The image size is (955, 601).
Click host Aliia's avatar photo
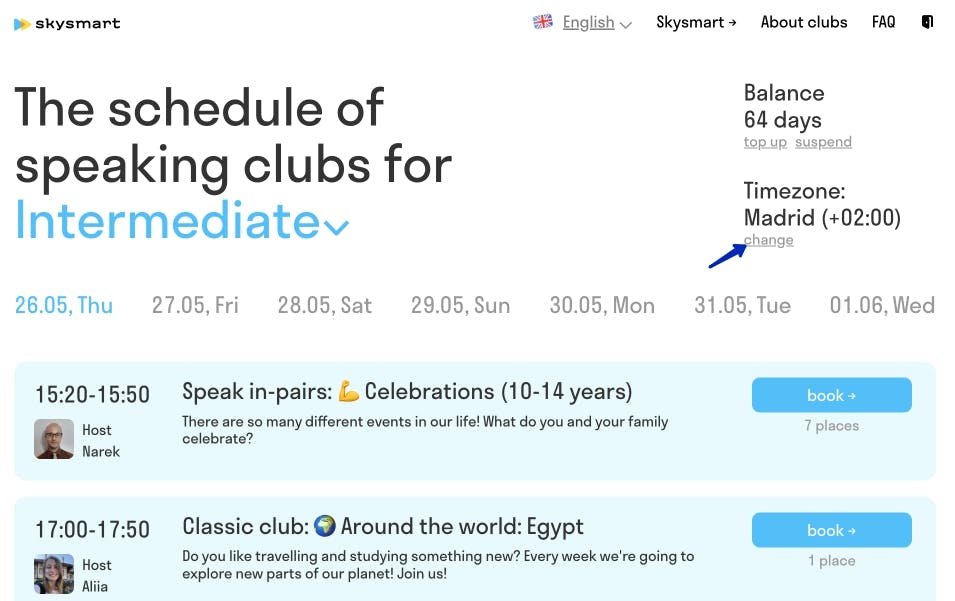[x=54, y=574]
